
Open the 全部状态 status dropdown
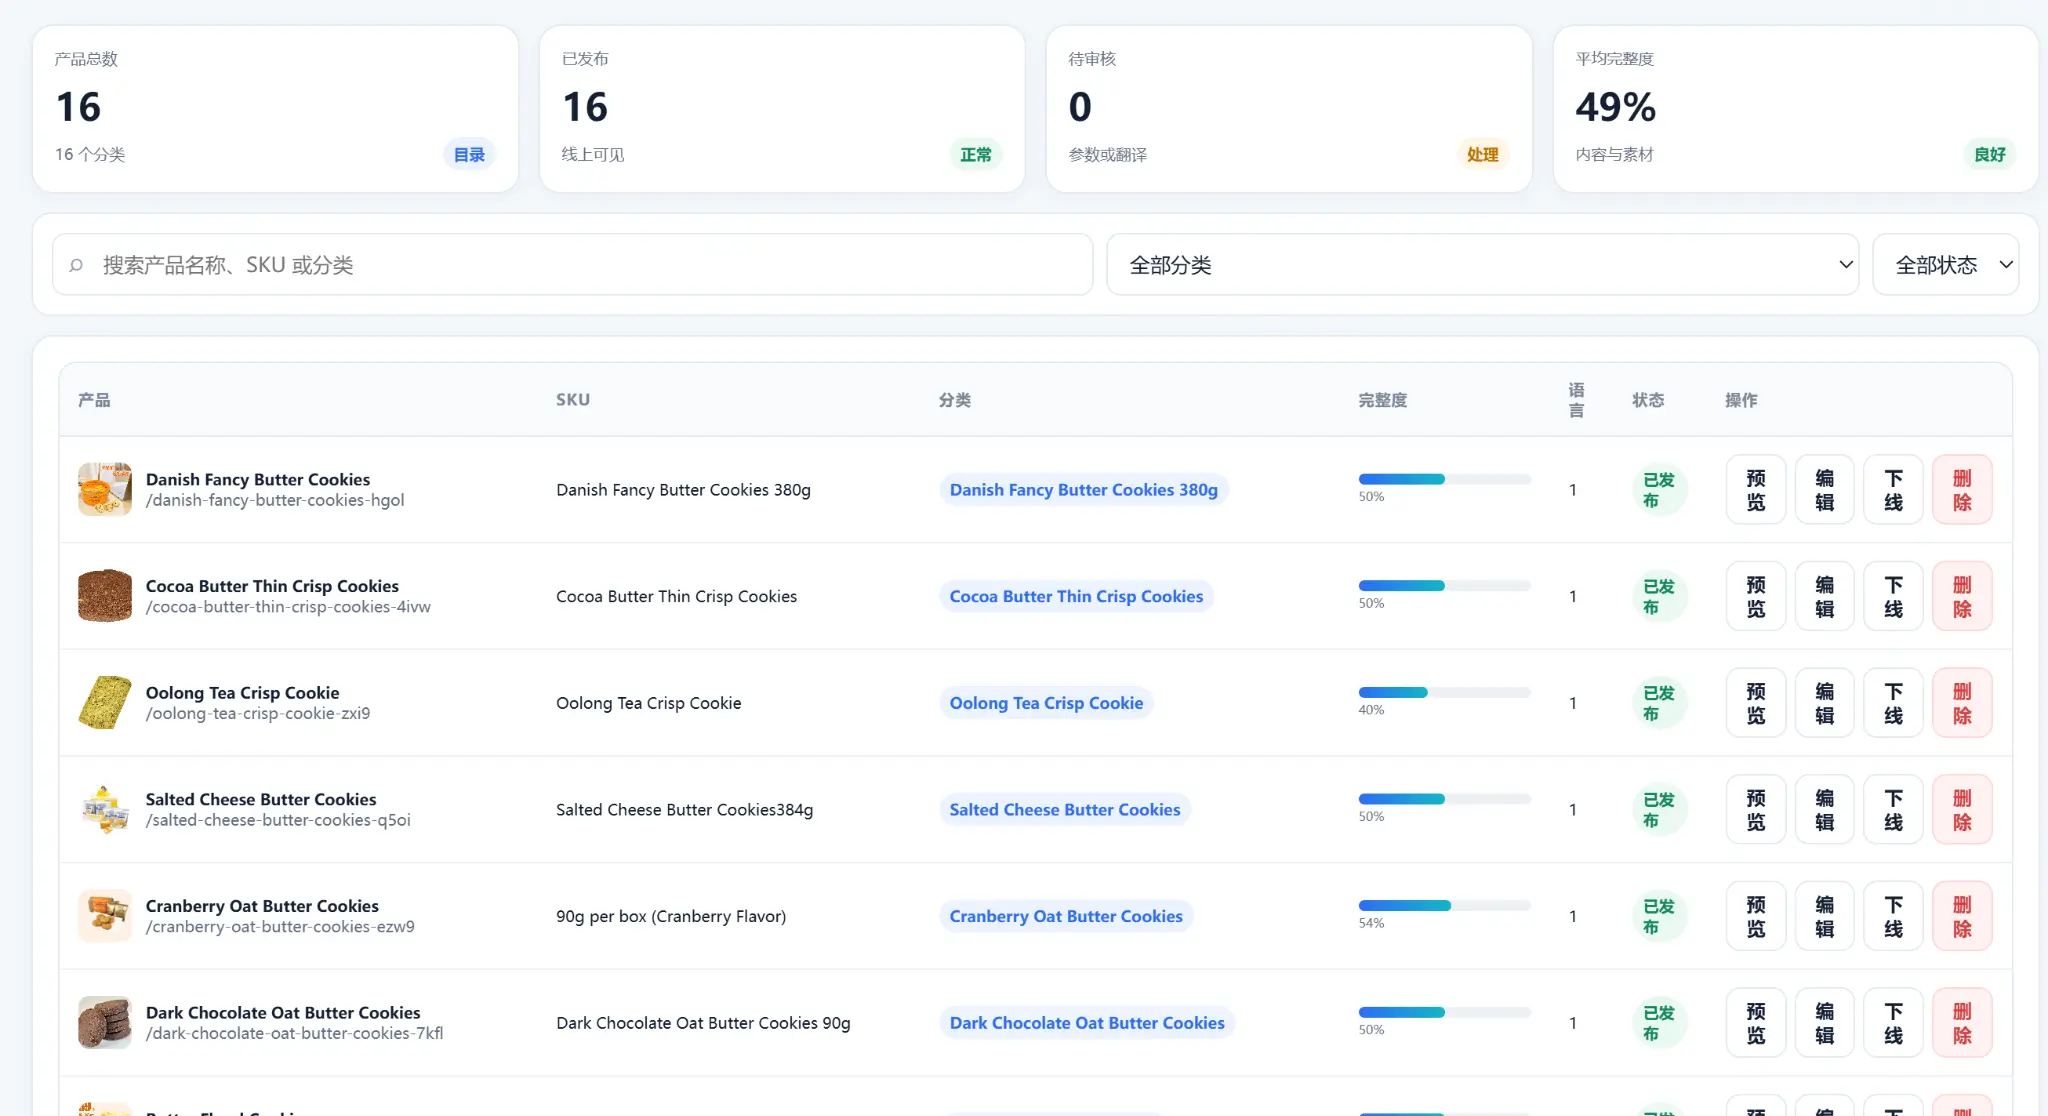tap(1945, 265)
